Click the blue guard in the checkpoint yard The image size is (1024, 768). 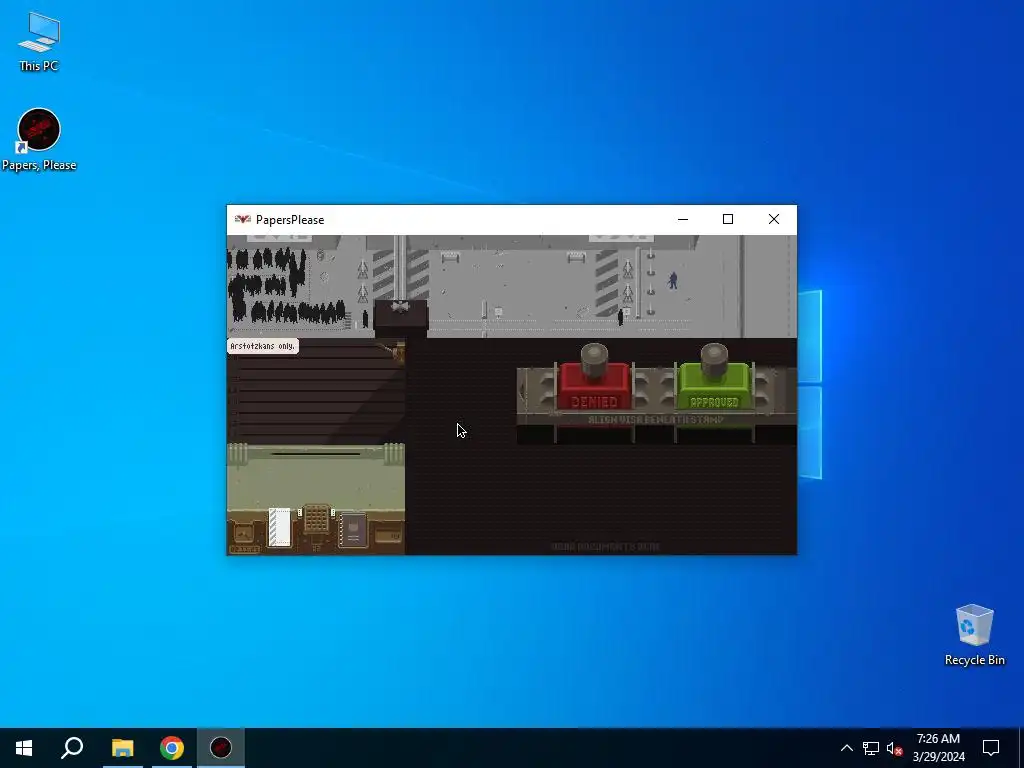[673, 280]
